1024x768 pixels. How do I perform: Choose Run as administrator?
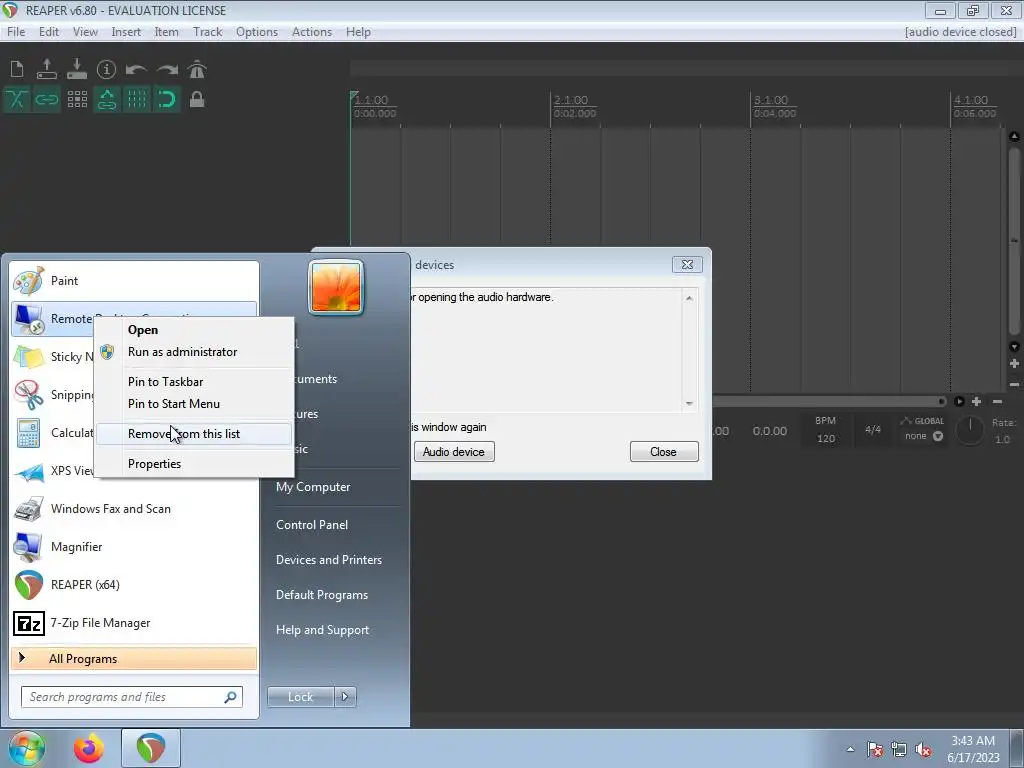tap(194, 352)
